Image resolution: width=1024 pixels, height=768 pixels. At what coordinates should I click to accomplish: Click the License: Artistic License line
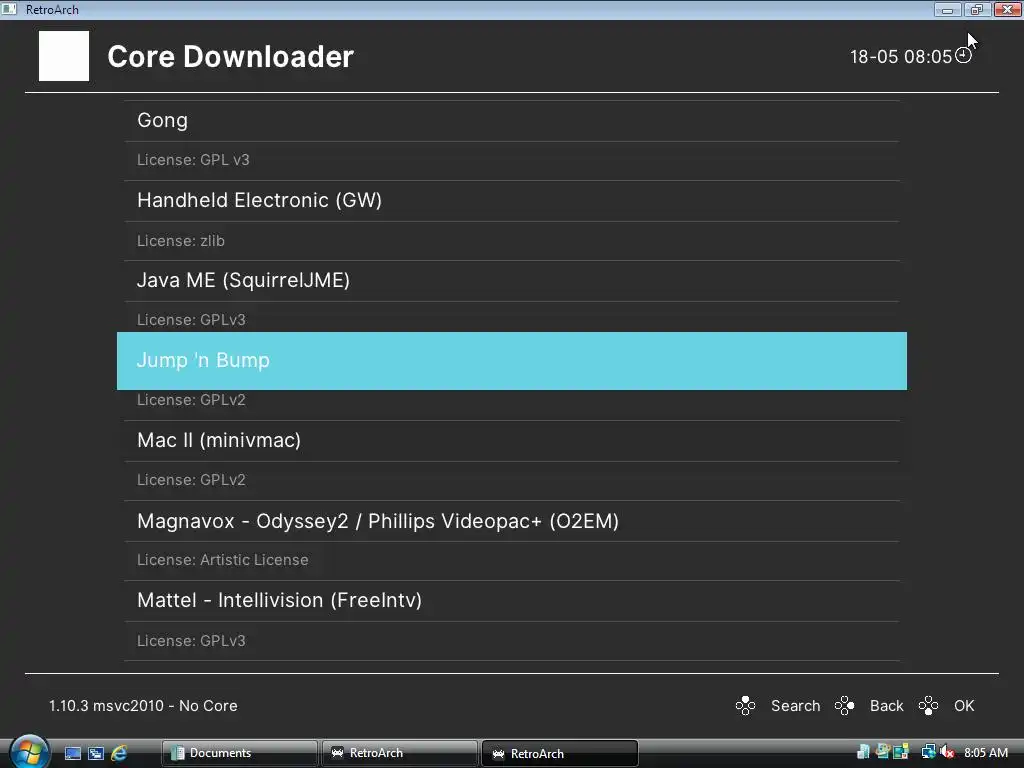(x=223, y=560)
